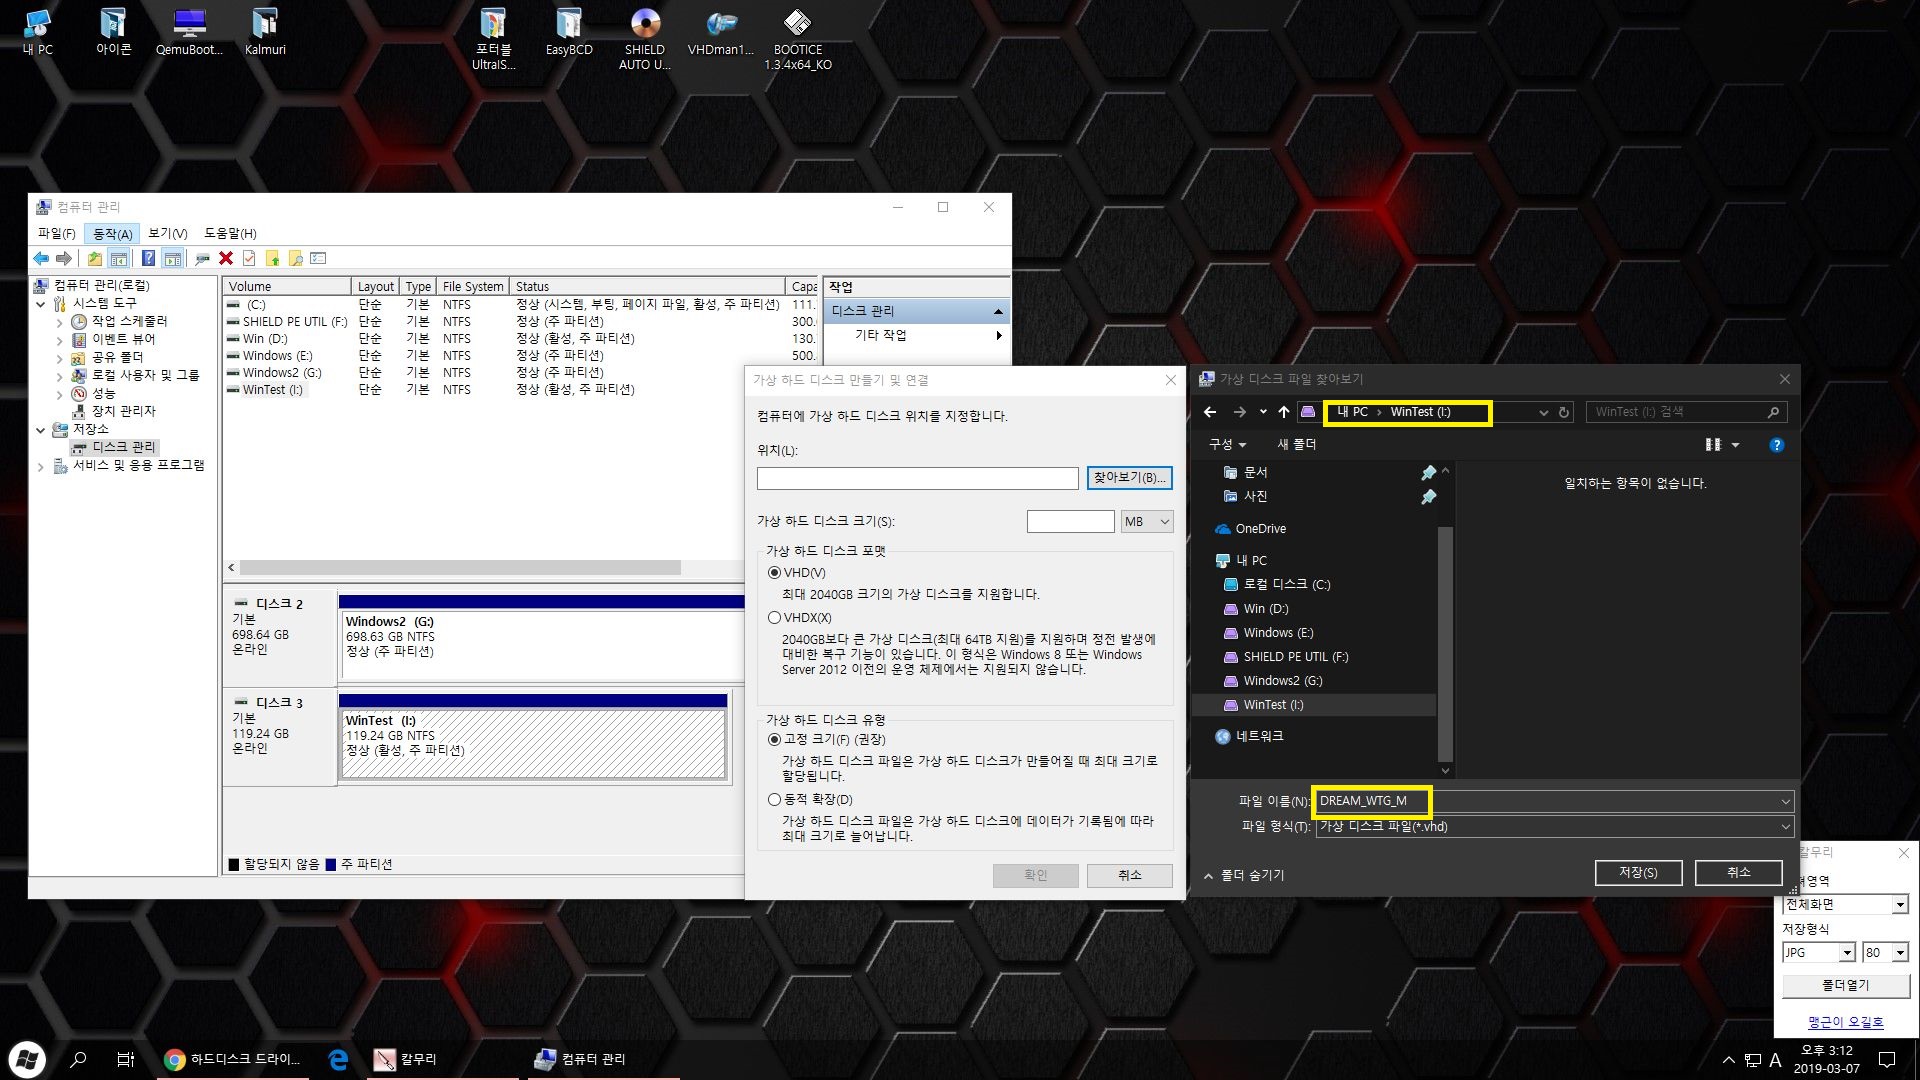Select the VHD(V) format radio button
This screenshot has width=1920, height=1080.
coord(774,573)
